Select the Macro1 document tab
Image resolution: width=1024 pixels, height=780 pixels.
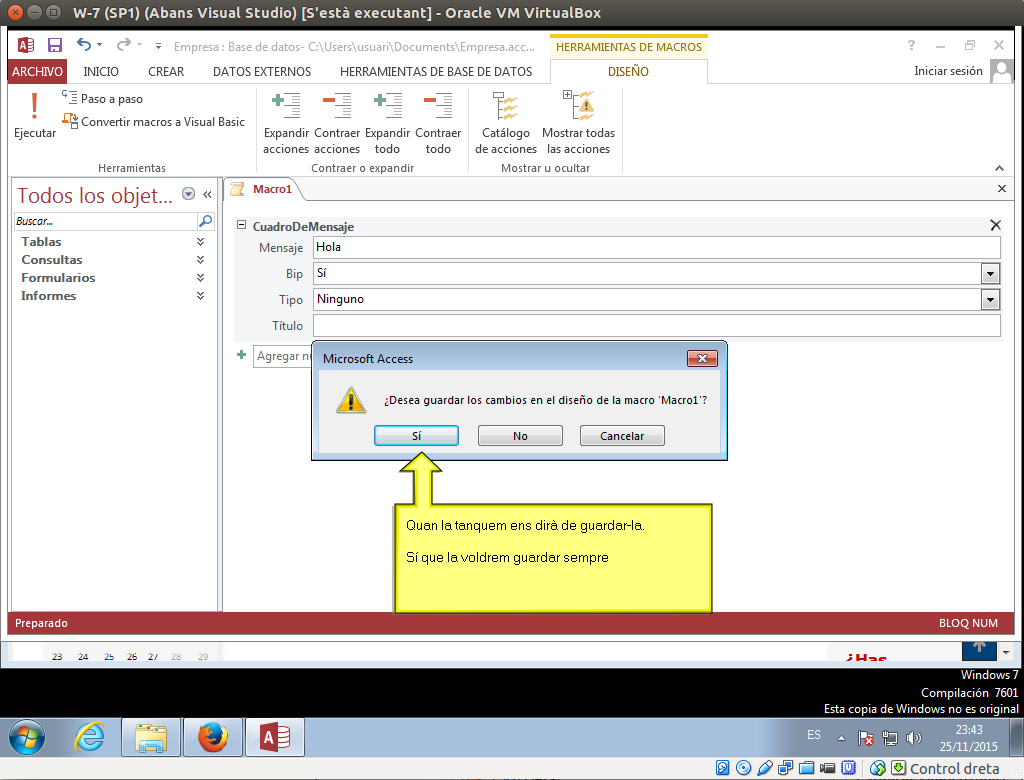click(264, 189)
